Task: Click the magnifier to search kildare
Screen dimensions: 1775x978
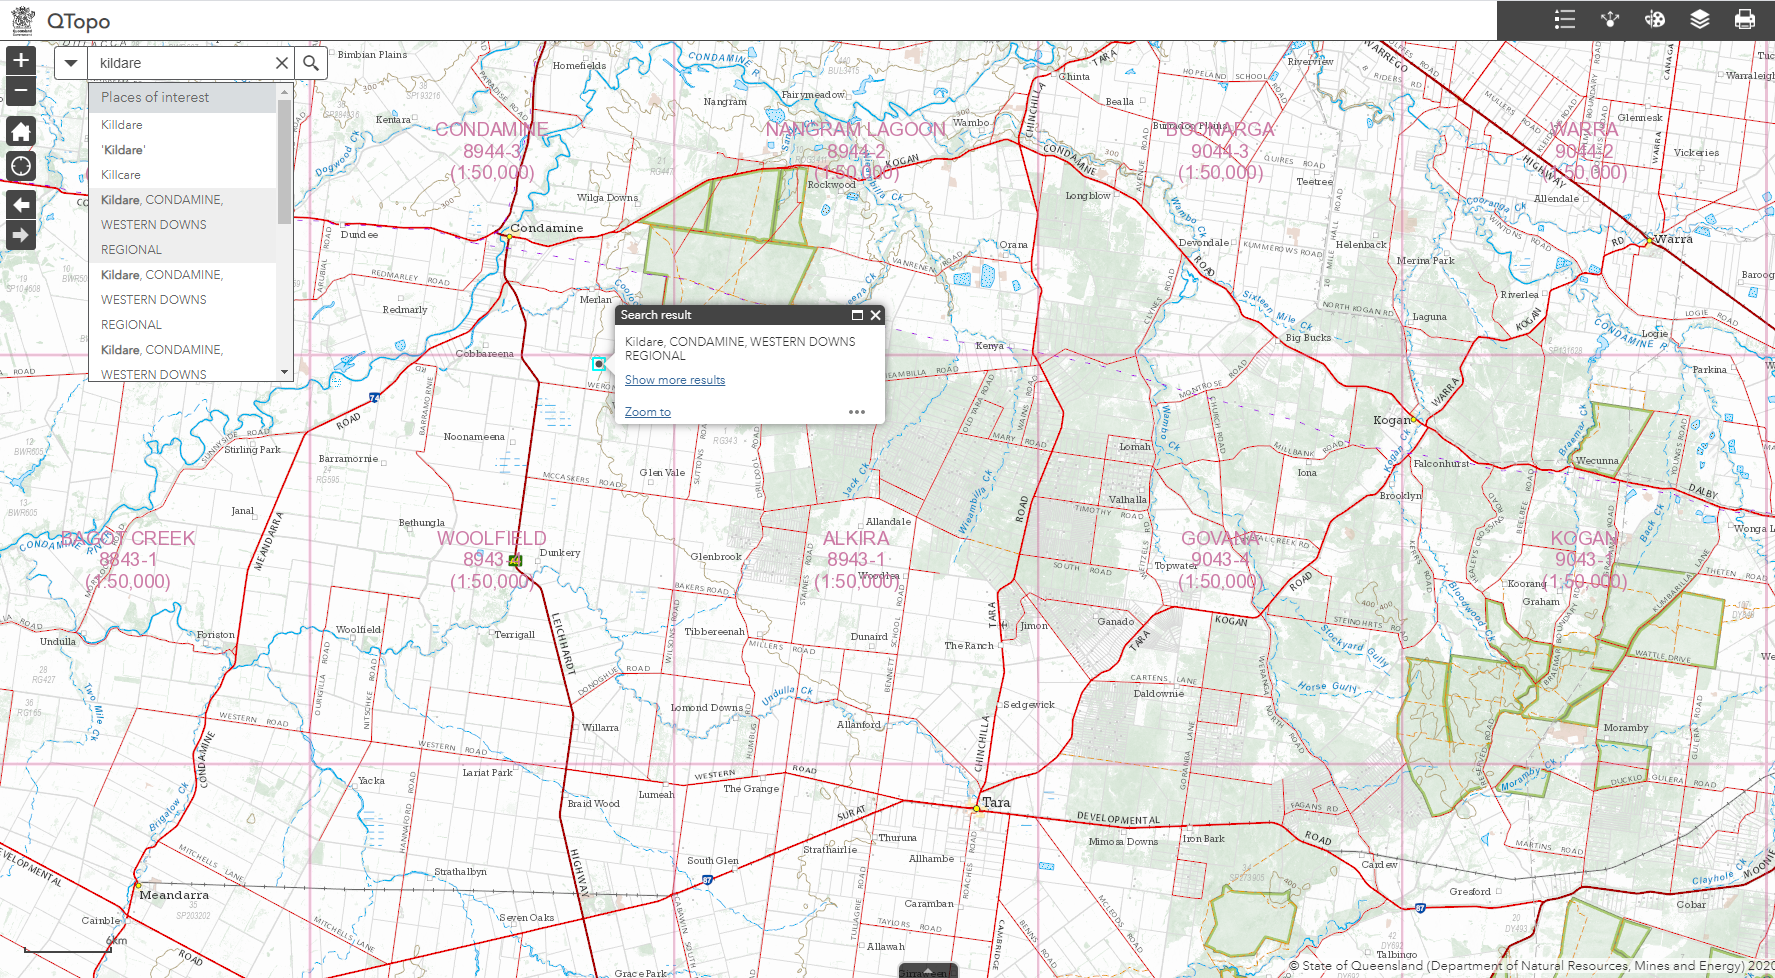Action: click(x=310, y=62)
